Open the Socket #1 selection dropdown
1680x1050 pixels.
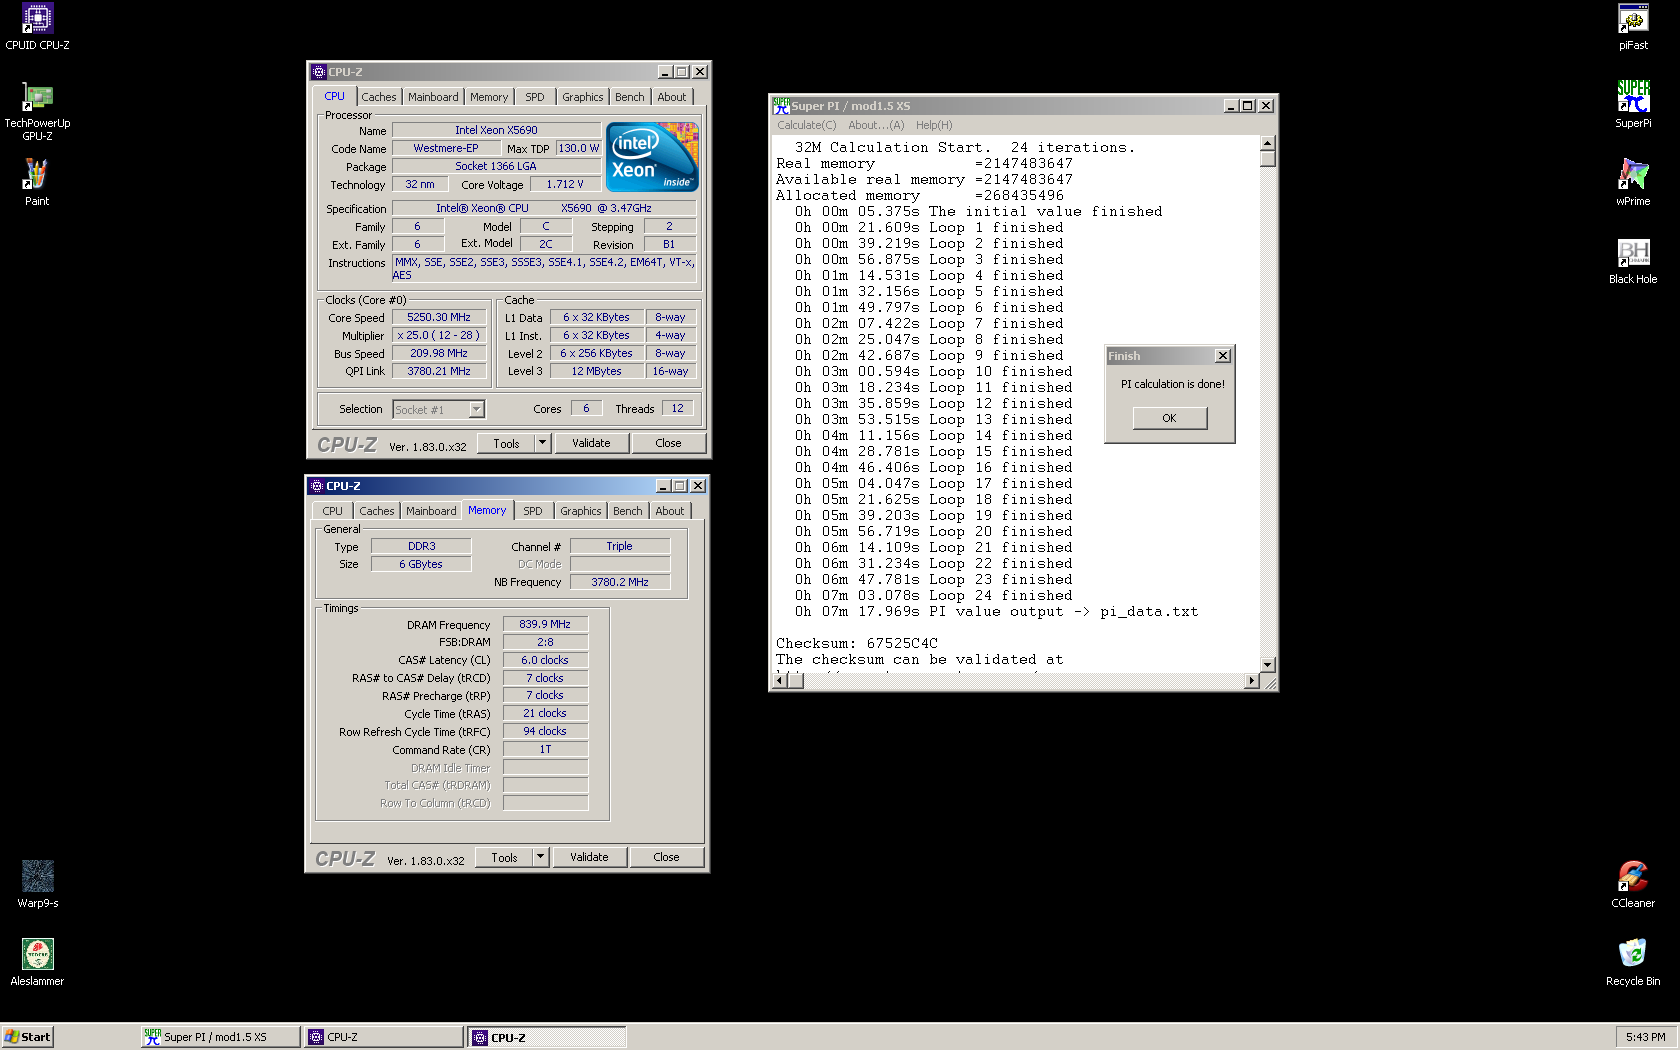pyautogui.click(x=476, y=409)
